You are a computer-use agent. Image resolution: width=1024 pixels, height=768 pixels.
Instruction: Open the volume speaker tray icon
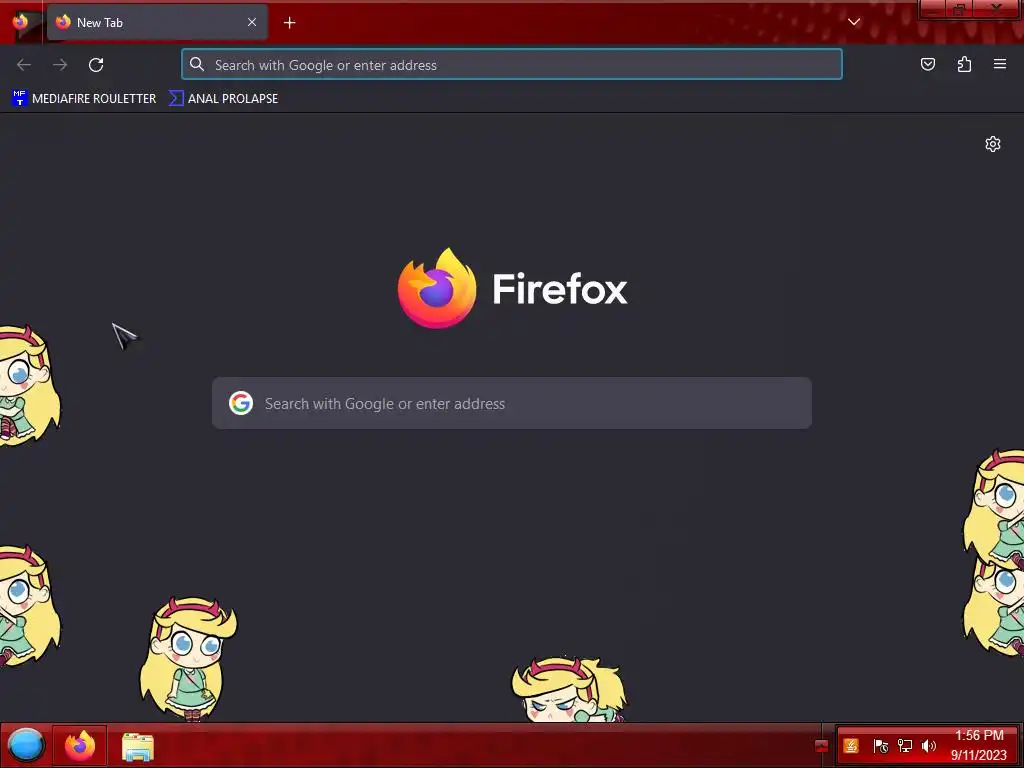tap(928, 746)
